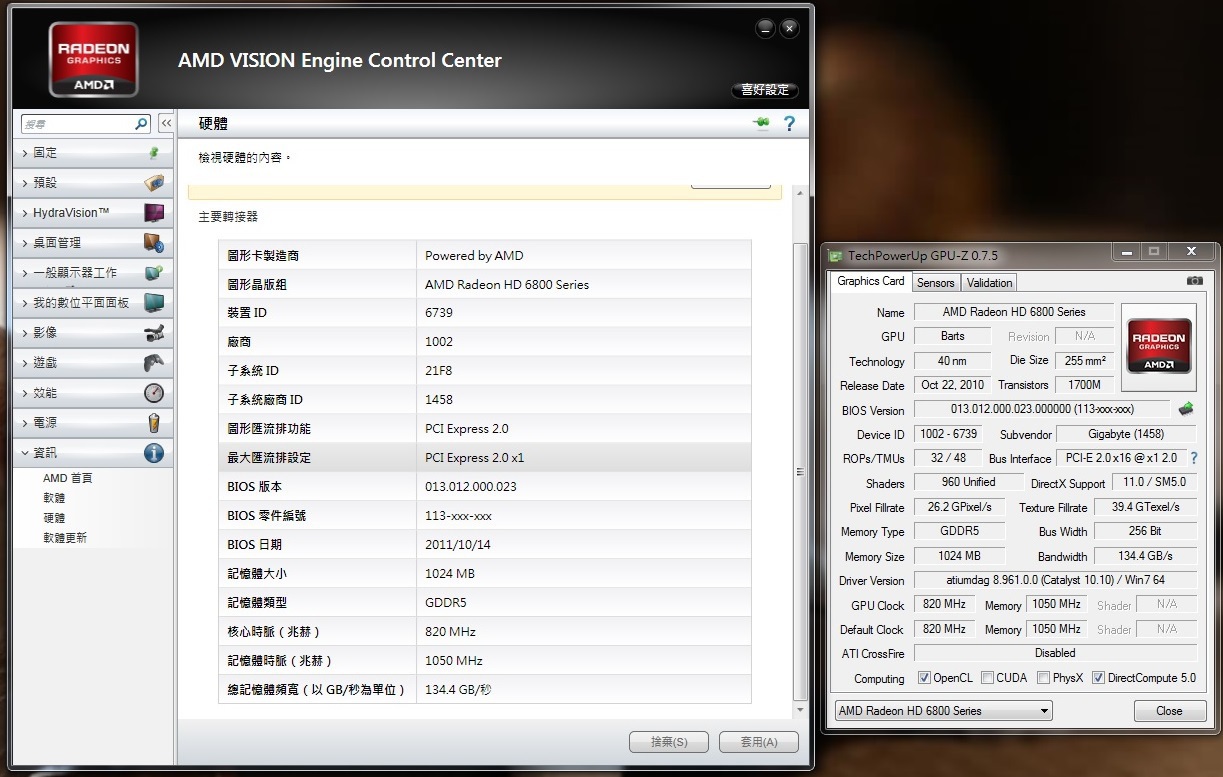Click the hardware panel vertical scrollbar
The image size is (1223, 777).
[x=799, y=470]
